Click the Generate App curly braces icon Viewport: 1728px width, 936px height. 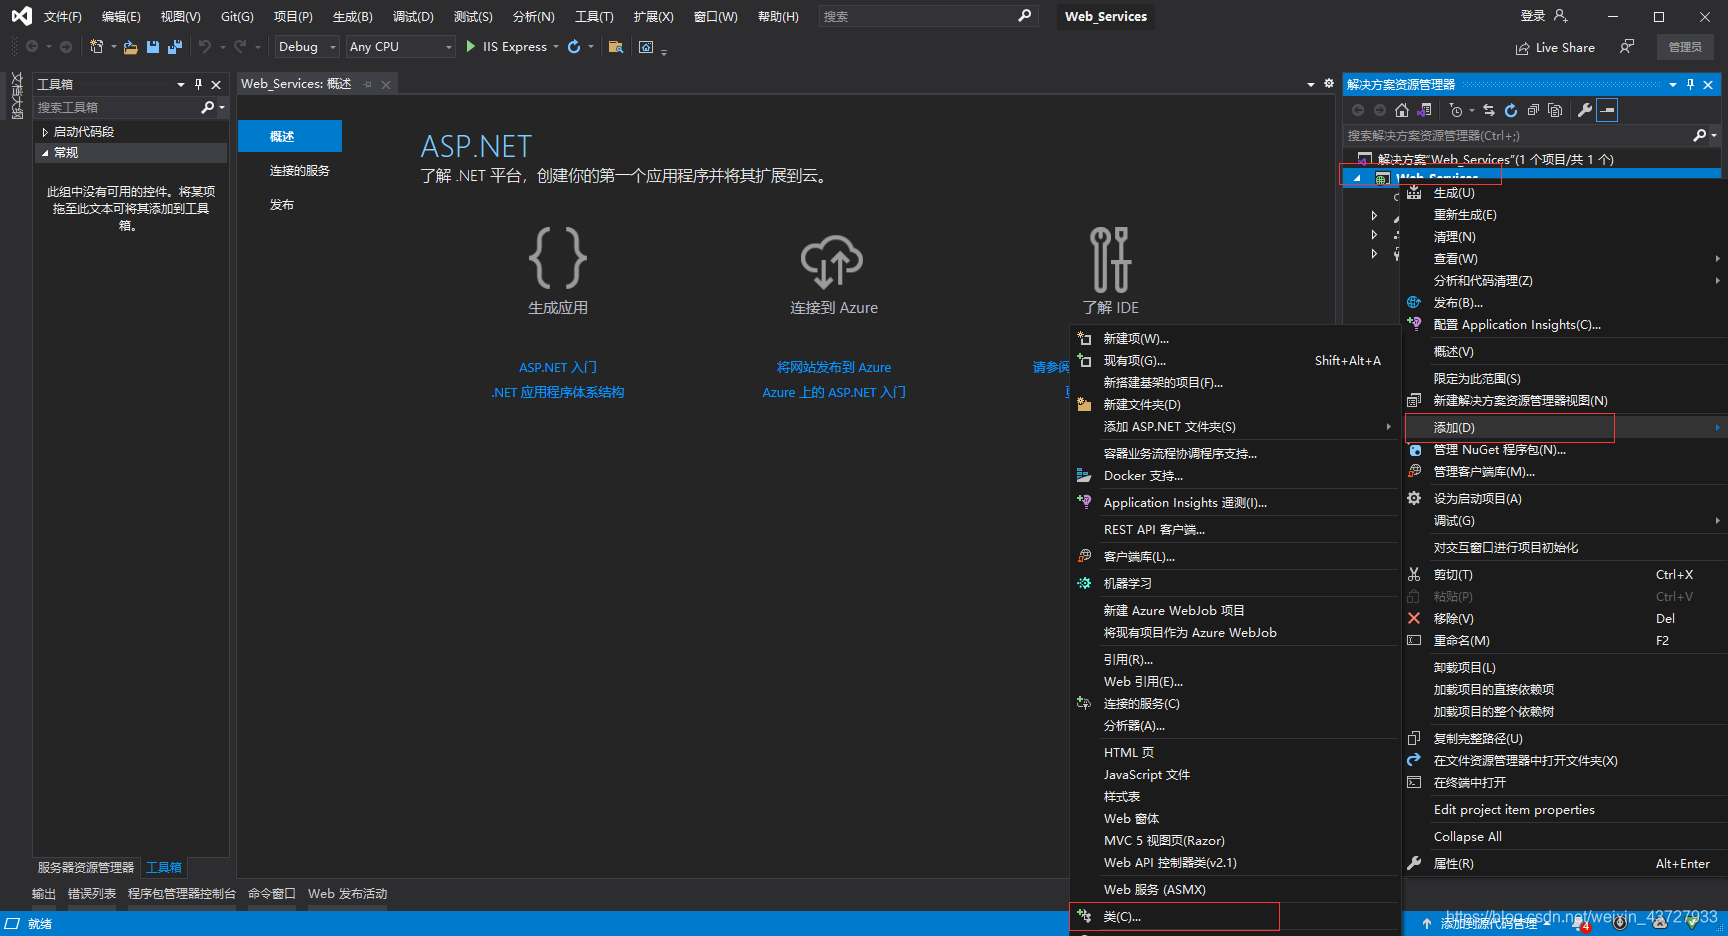[558, 258]
